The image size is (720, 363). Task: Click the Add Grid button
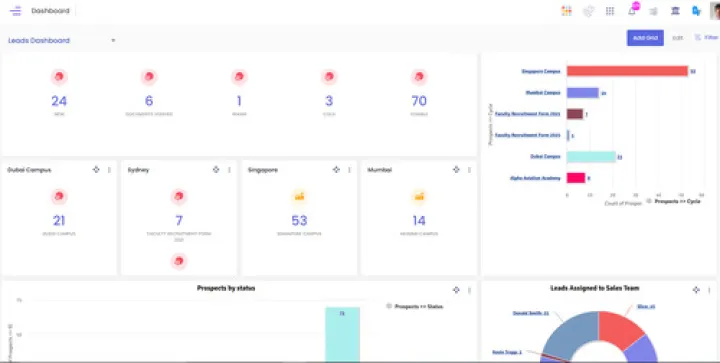click(645, 38)
